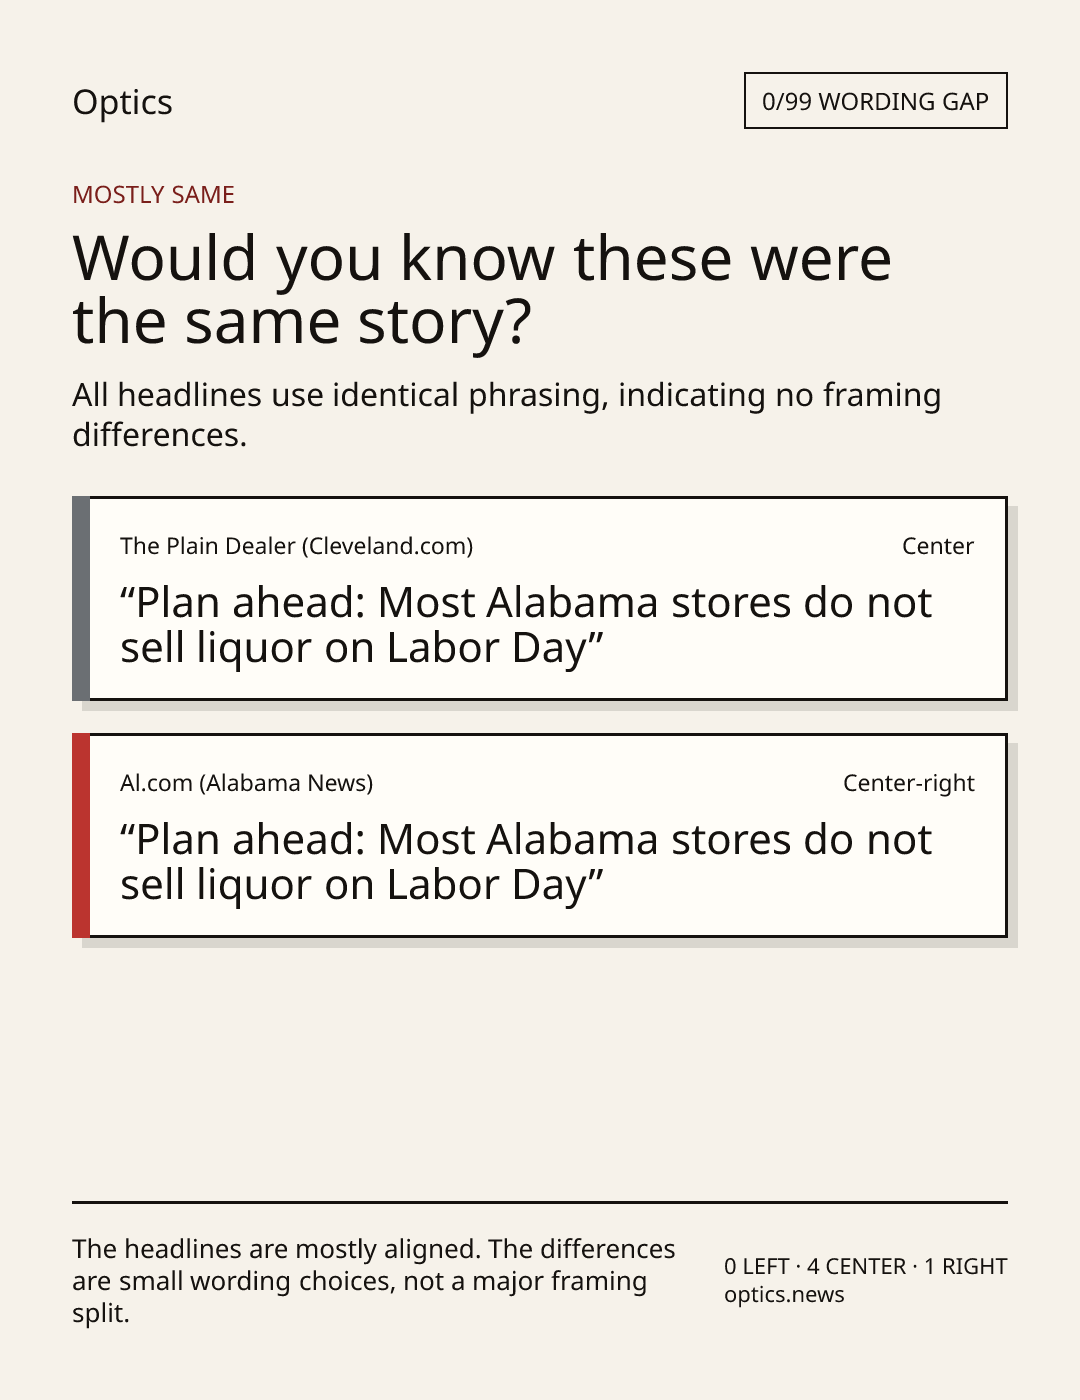Screen dimensions: 1080x1400
Task: Click The Plain Dealer (Cleveland.com) source name
Action: click(x=296, y=546)
